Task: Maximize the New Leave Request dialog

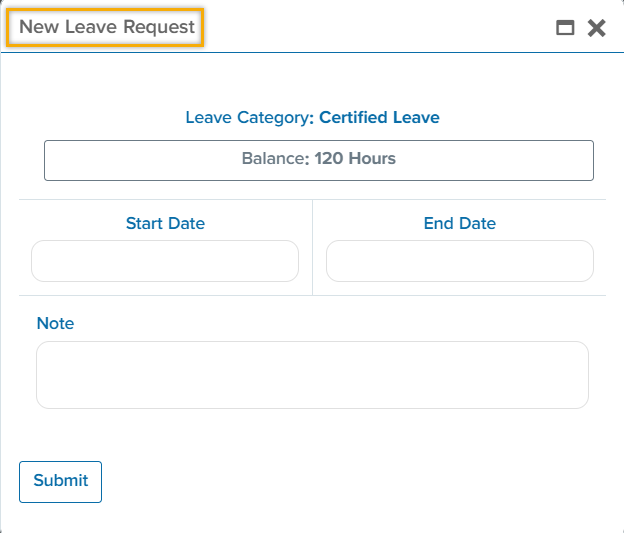Action: pos(565,28)
